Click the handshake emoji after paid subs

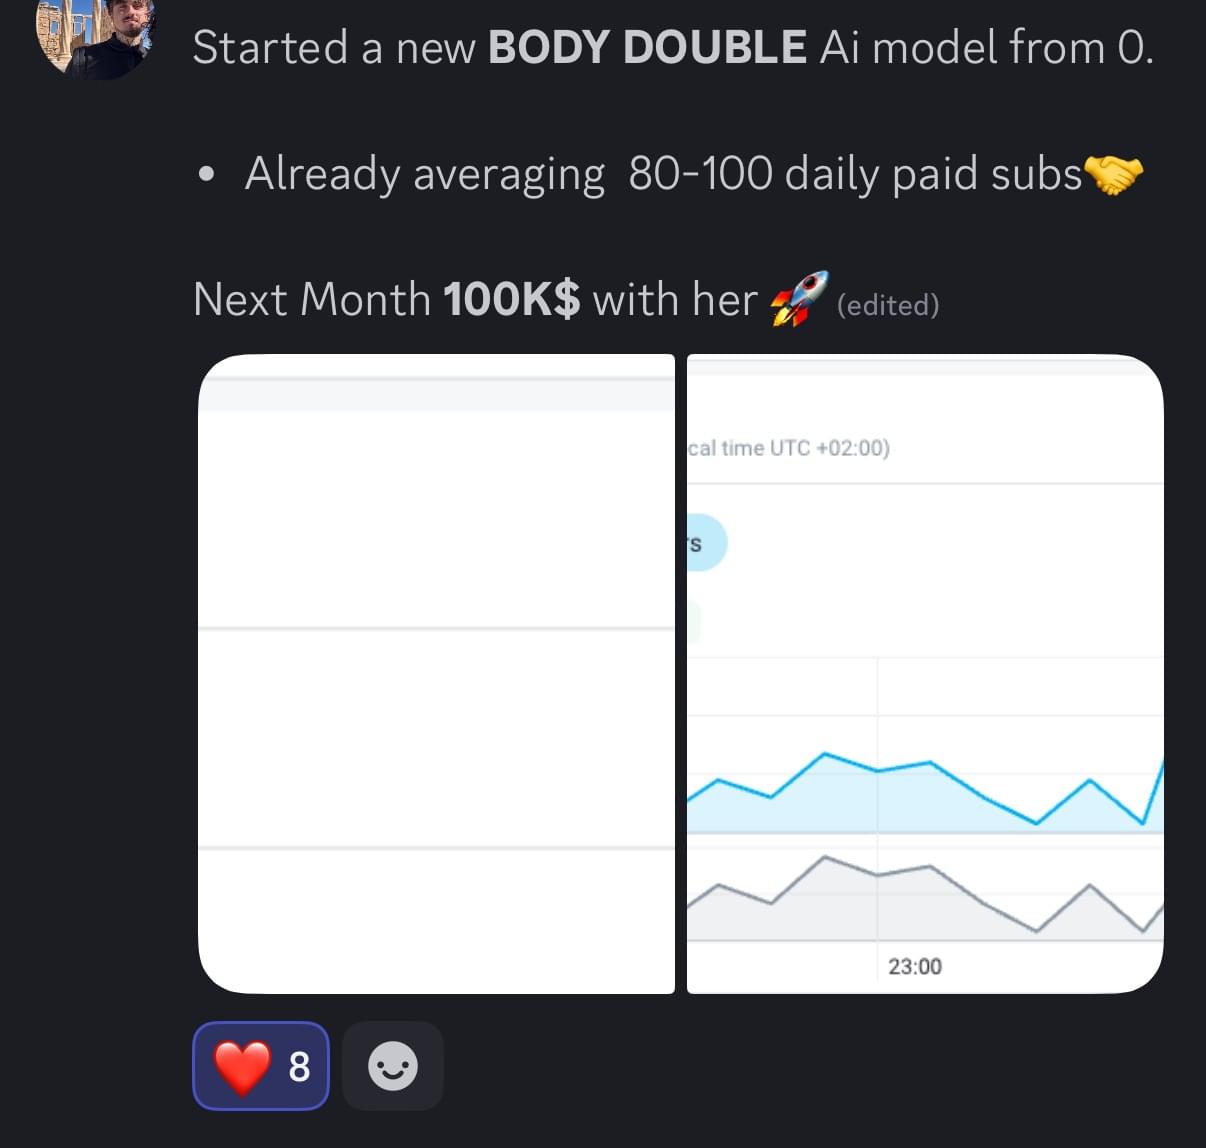tap(1113, 174)
